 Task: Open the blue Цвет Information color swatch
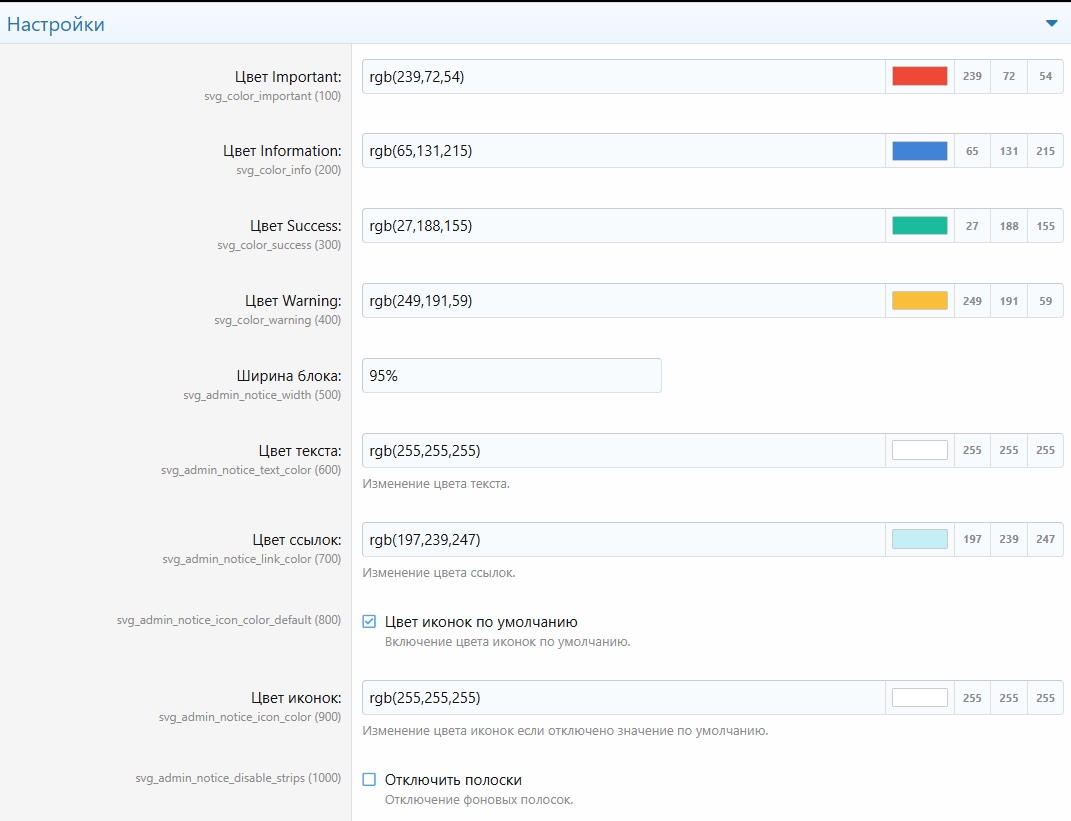click(919, 151)
